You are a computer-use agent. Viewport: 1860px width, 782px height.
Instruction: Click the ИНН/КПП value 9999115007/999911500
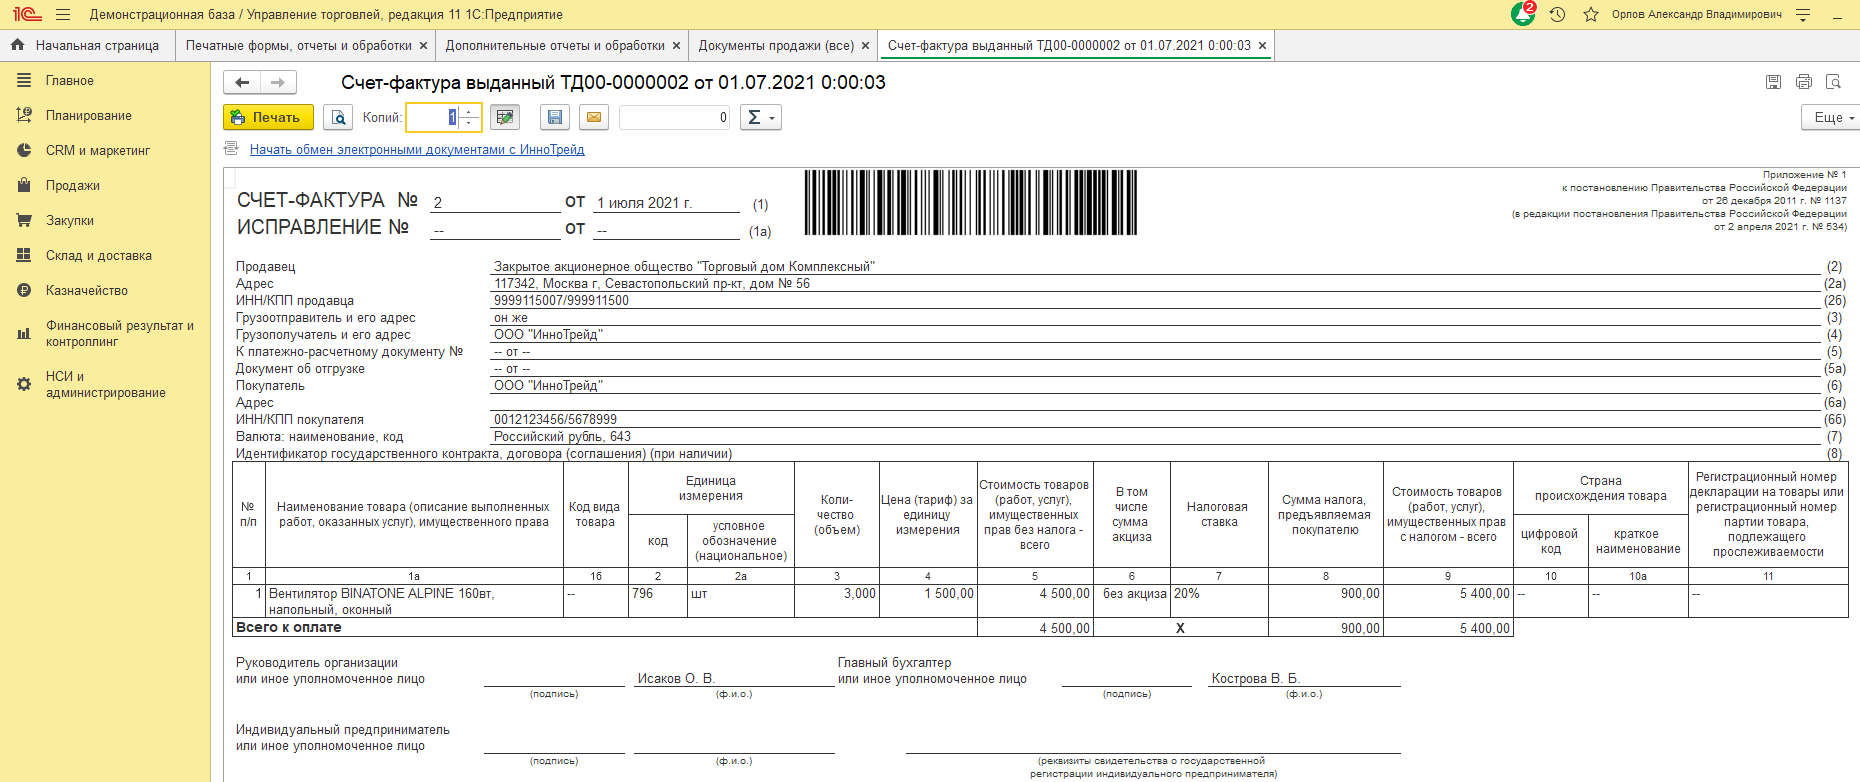pyautogui.click(x=561, y=301)
